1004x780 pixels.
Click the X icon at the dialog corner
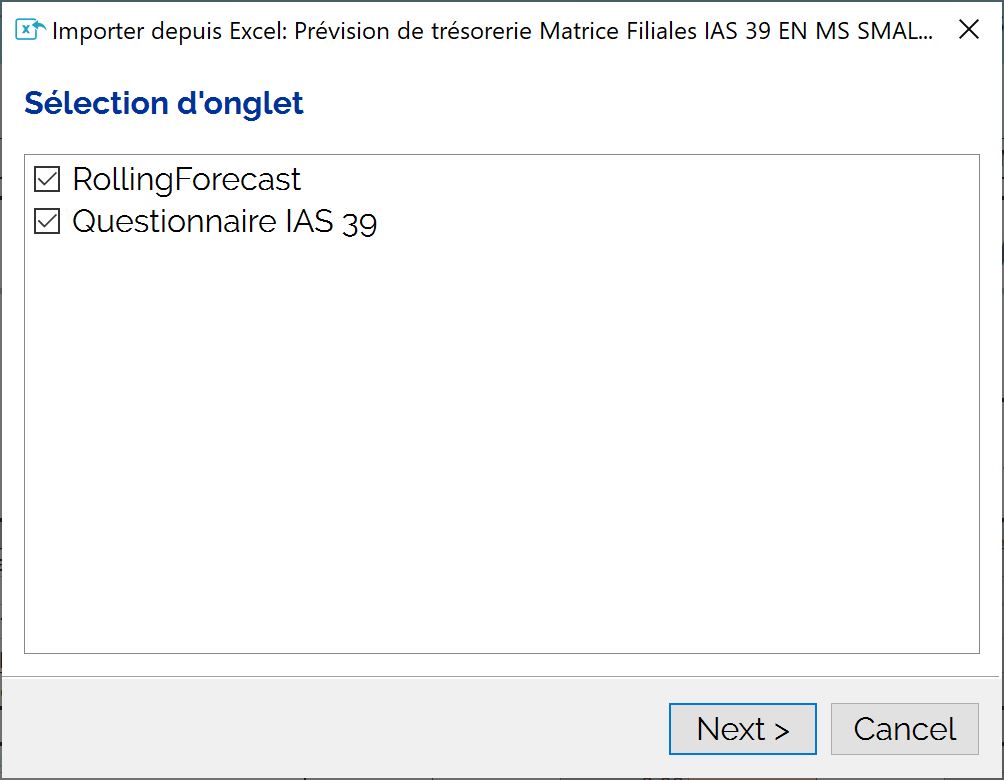(x=969, y=29)
